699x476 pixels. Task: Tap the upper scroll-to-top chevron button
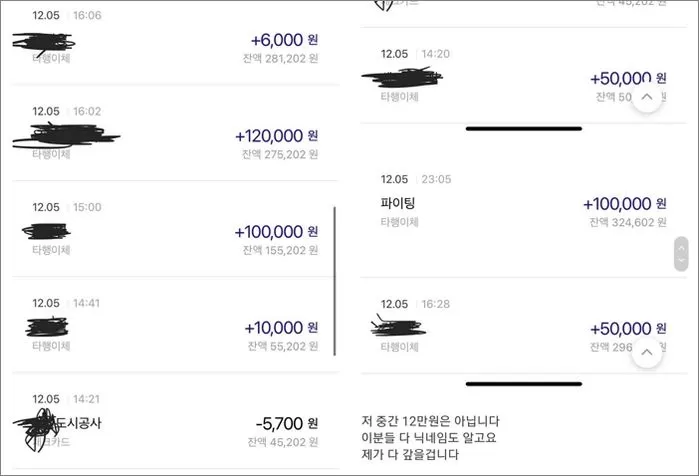(x=647, y=97)
